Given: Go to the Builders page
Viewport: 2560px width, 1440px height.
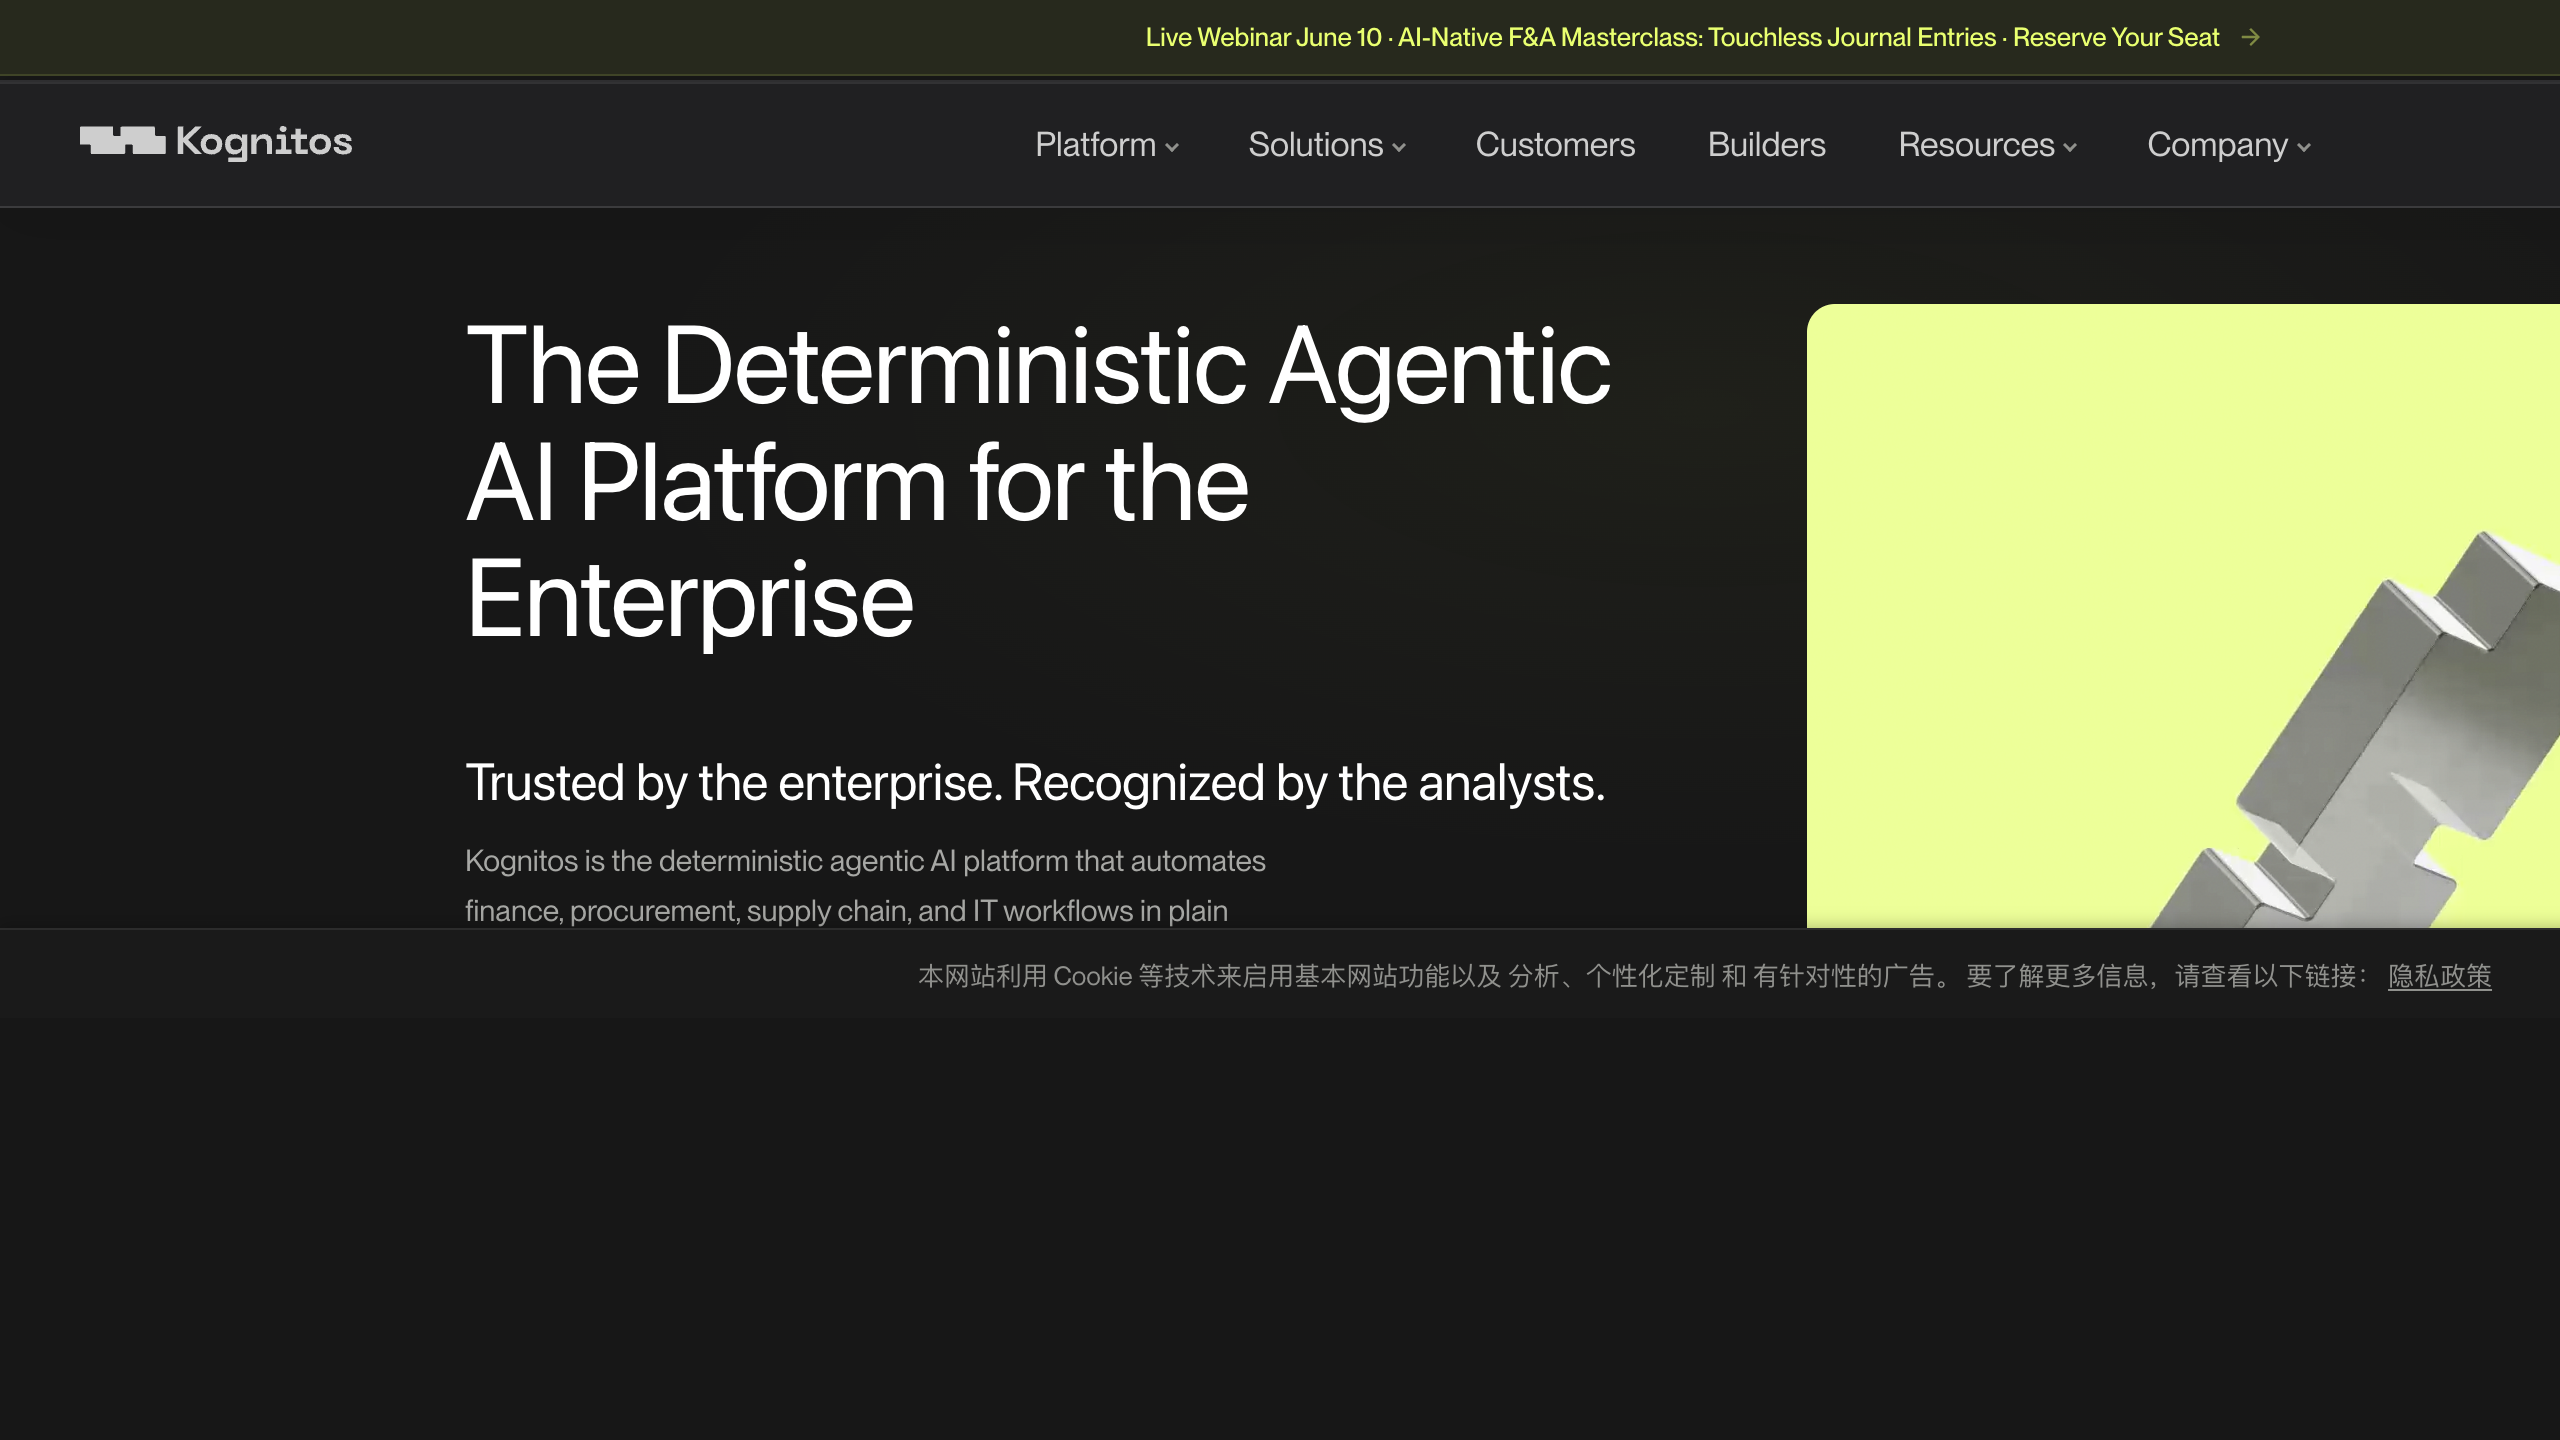Looking at the screenshot, I should tap(1766, 145).
